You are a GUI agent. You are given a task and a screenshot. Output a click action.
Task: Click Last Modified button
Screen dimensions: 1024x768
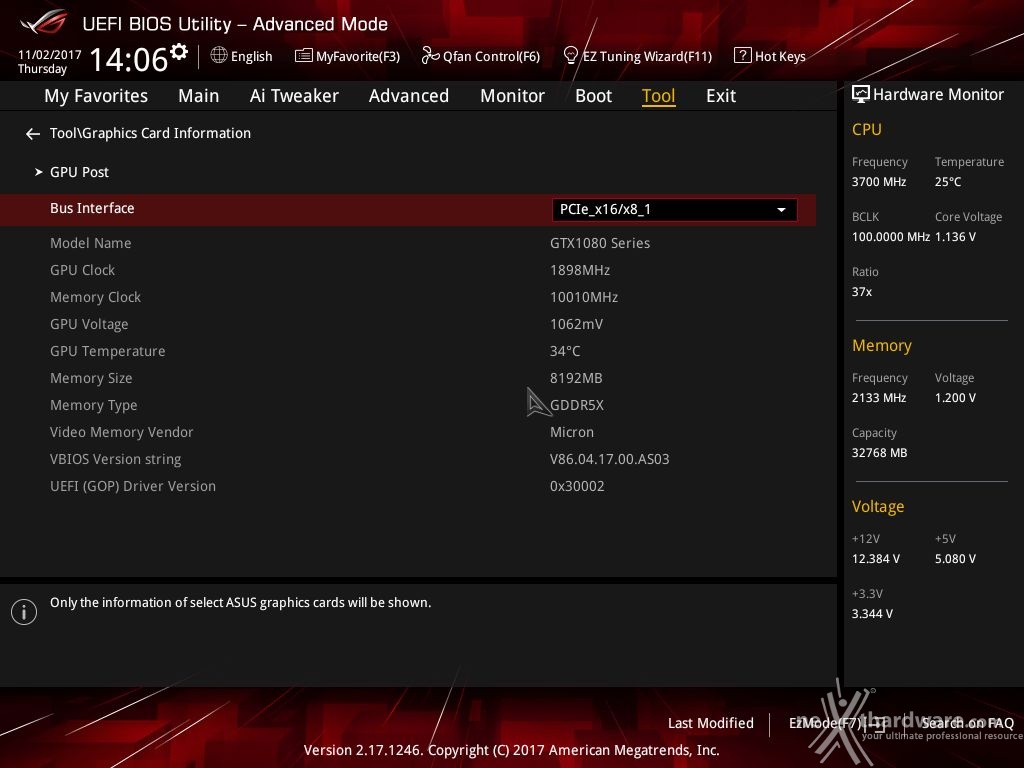pos(711,723)
